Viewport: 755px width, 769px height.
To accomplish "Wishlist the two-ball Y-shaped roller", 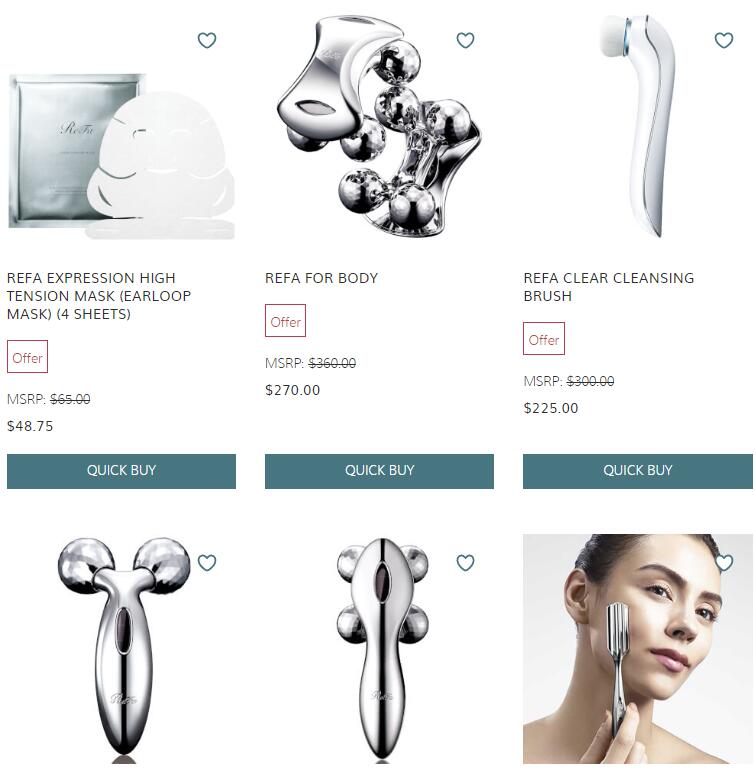I will 207,563.
